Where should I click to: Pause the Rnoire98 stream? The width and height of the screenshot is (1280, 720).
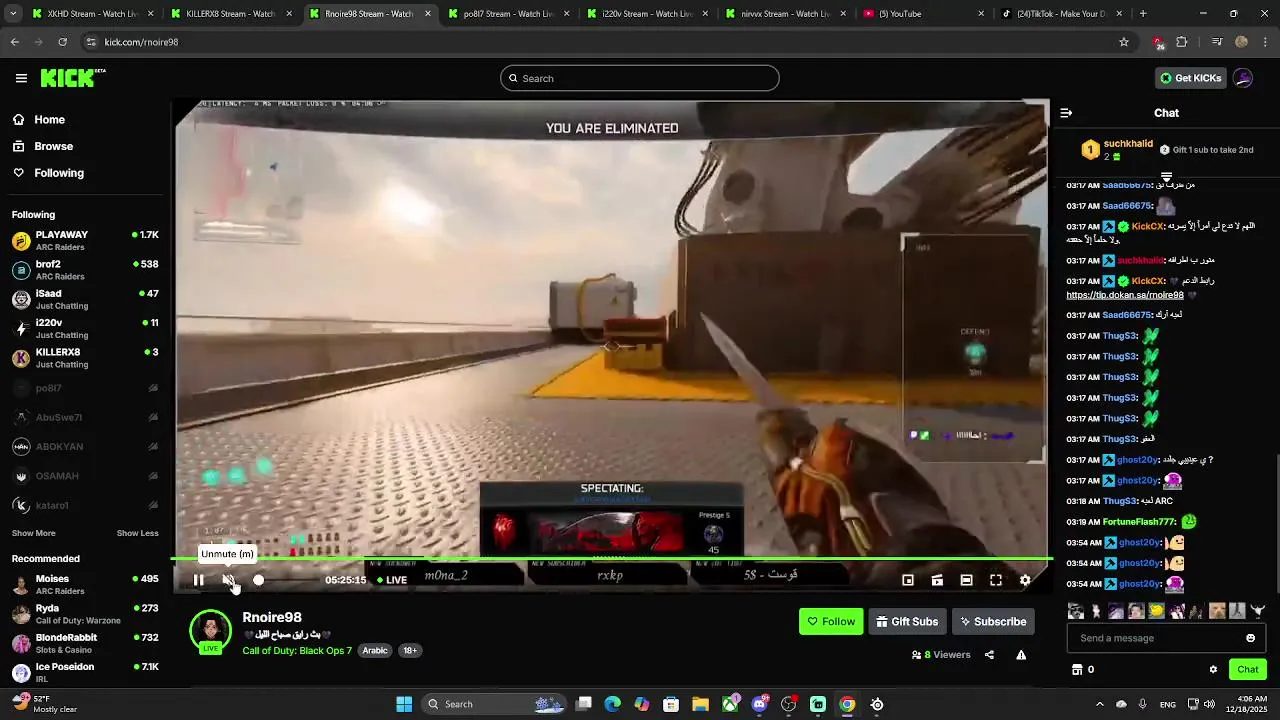(198, 580)
